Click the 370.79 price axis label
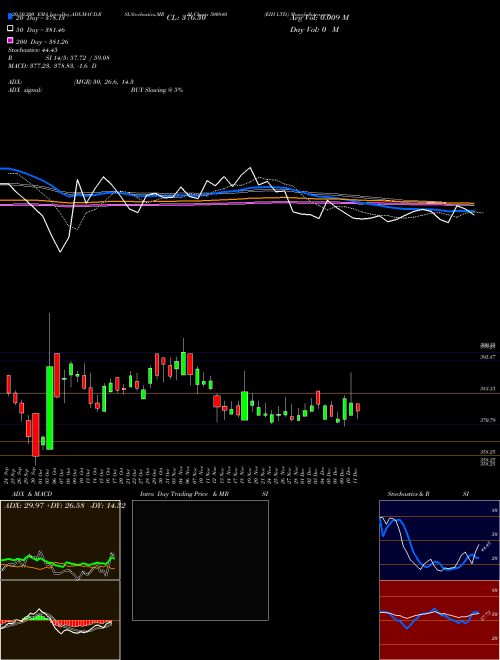The height and width of the screenshot is (660, 500). click(x=488, y=420)
